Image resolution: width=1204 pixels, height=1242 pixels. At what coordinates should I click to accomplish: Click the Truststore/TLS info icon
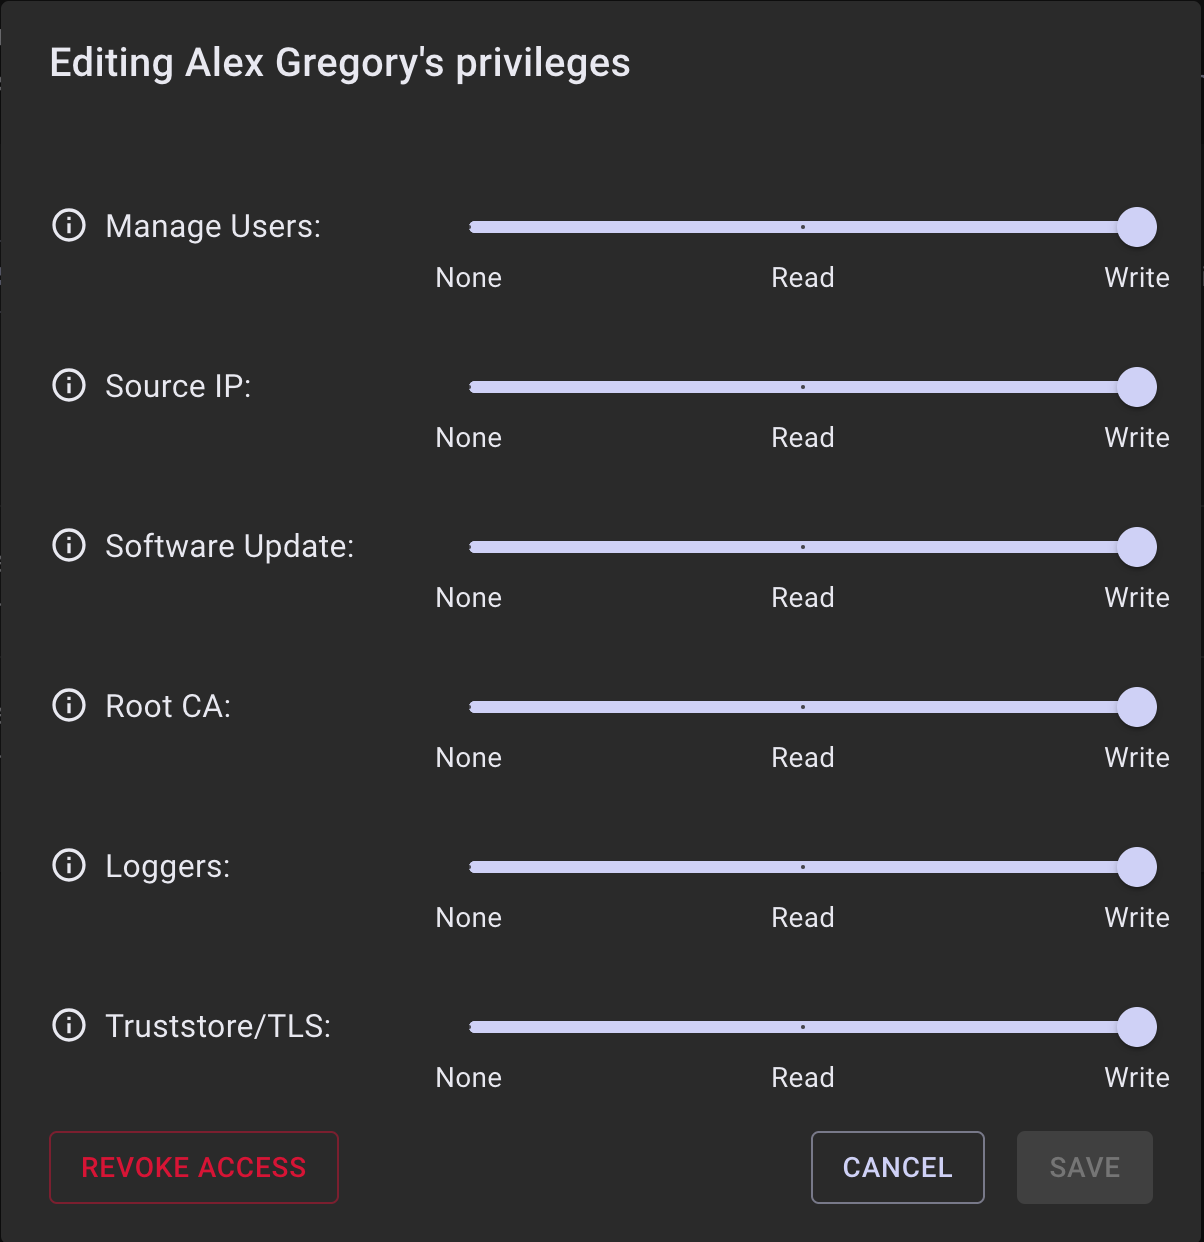pos(69,1025)
